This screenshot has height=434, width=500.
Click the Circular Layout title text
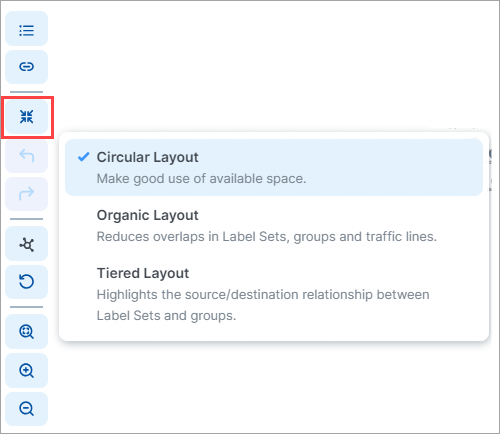coord(147,157)
